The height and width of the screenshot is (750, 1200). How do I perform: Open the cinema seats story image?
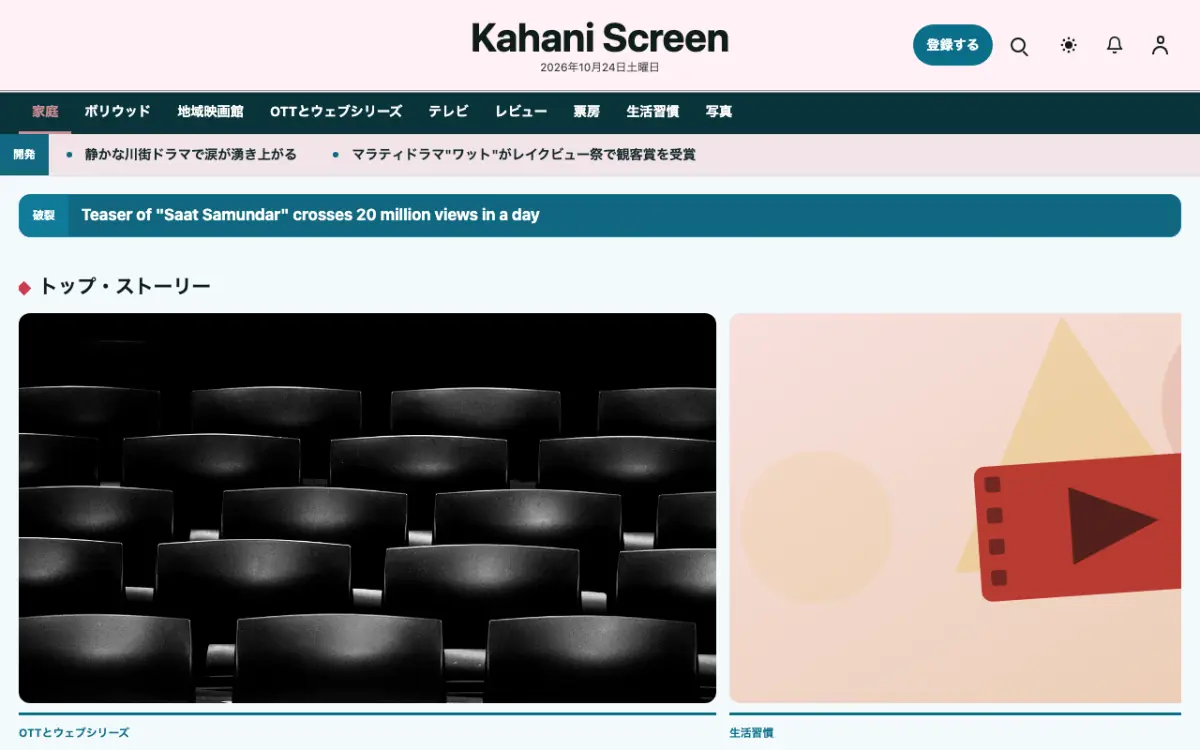click(x=367, y=508)
